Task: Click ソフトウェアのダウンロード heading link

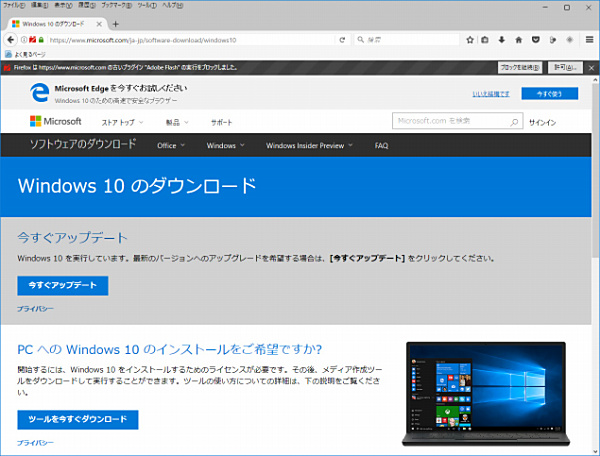Action: [83, 144]
